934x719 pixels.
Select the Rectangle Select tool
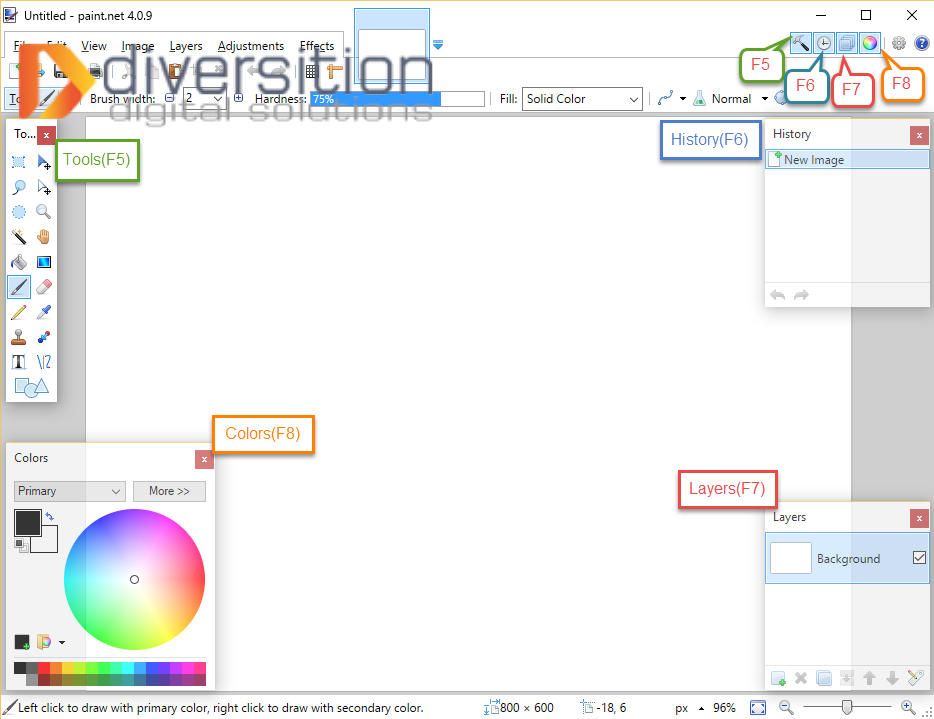pos(18,162)
